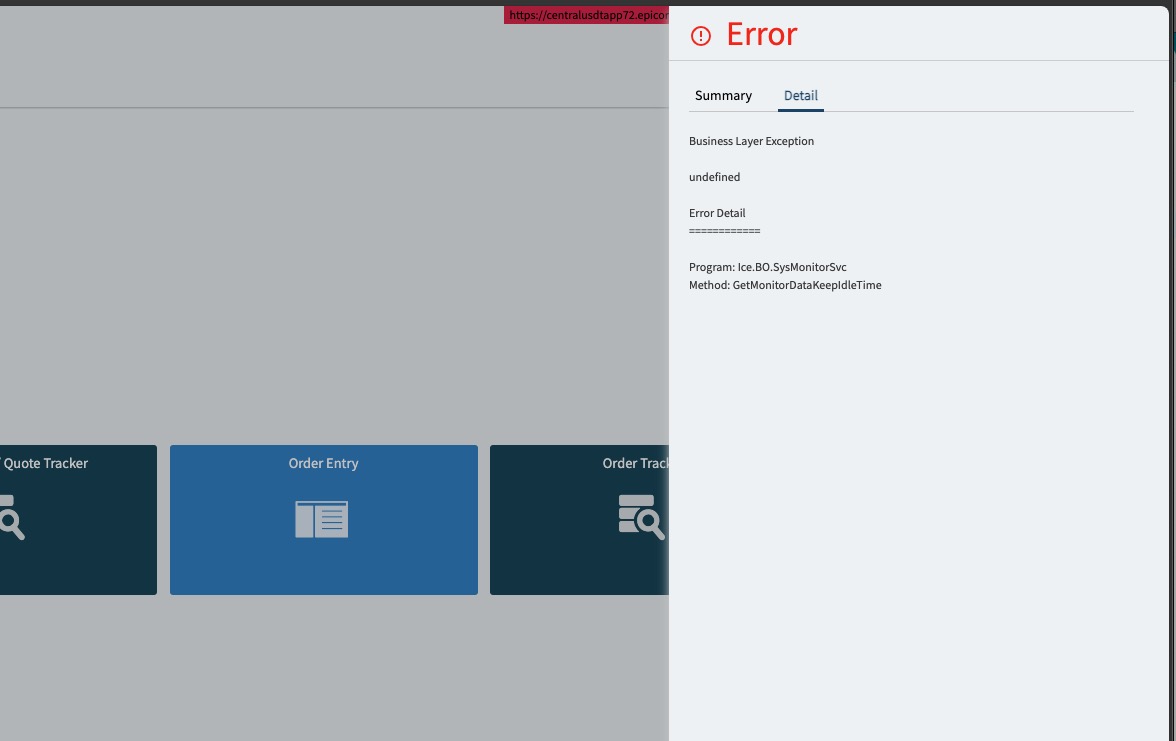This screenshot has height=741, width=1176.
Task: Select the Detail tab
Action: coord(800,96)
